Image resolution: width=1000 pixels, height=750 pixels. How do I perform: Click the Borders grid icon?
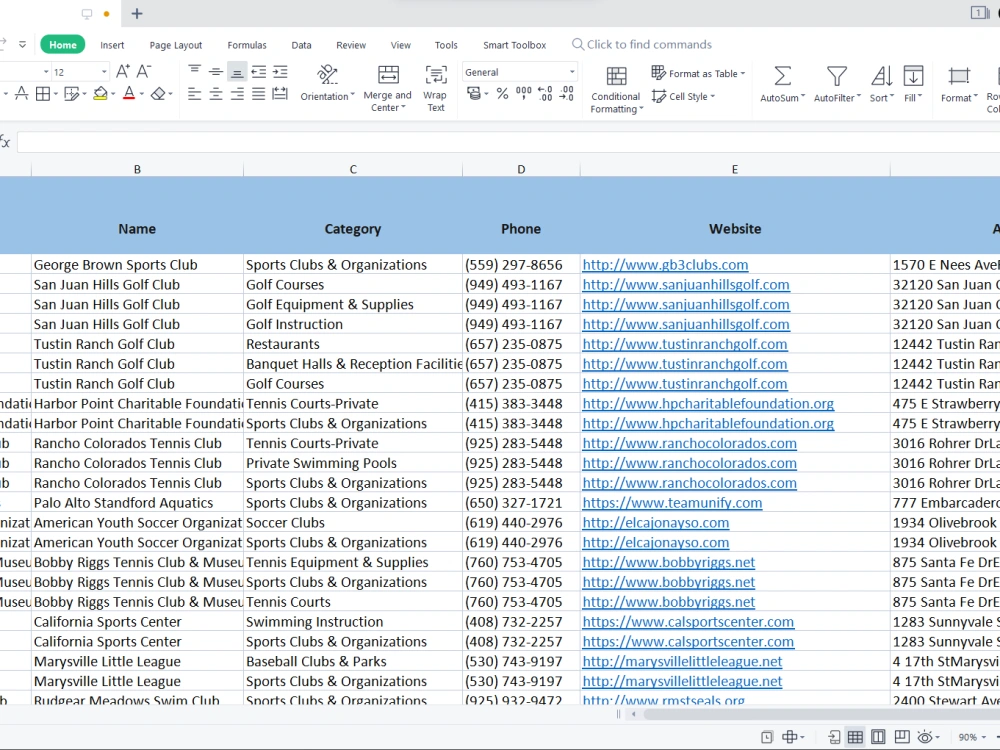tap(43, 94)
